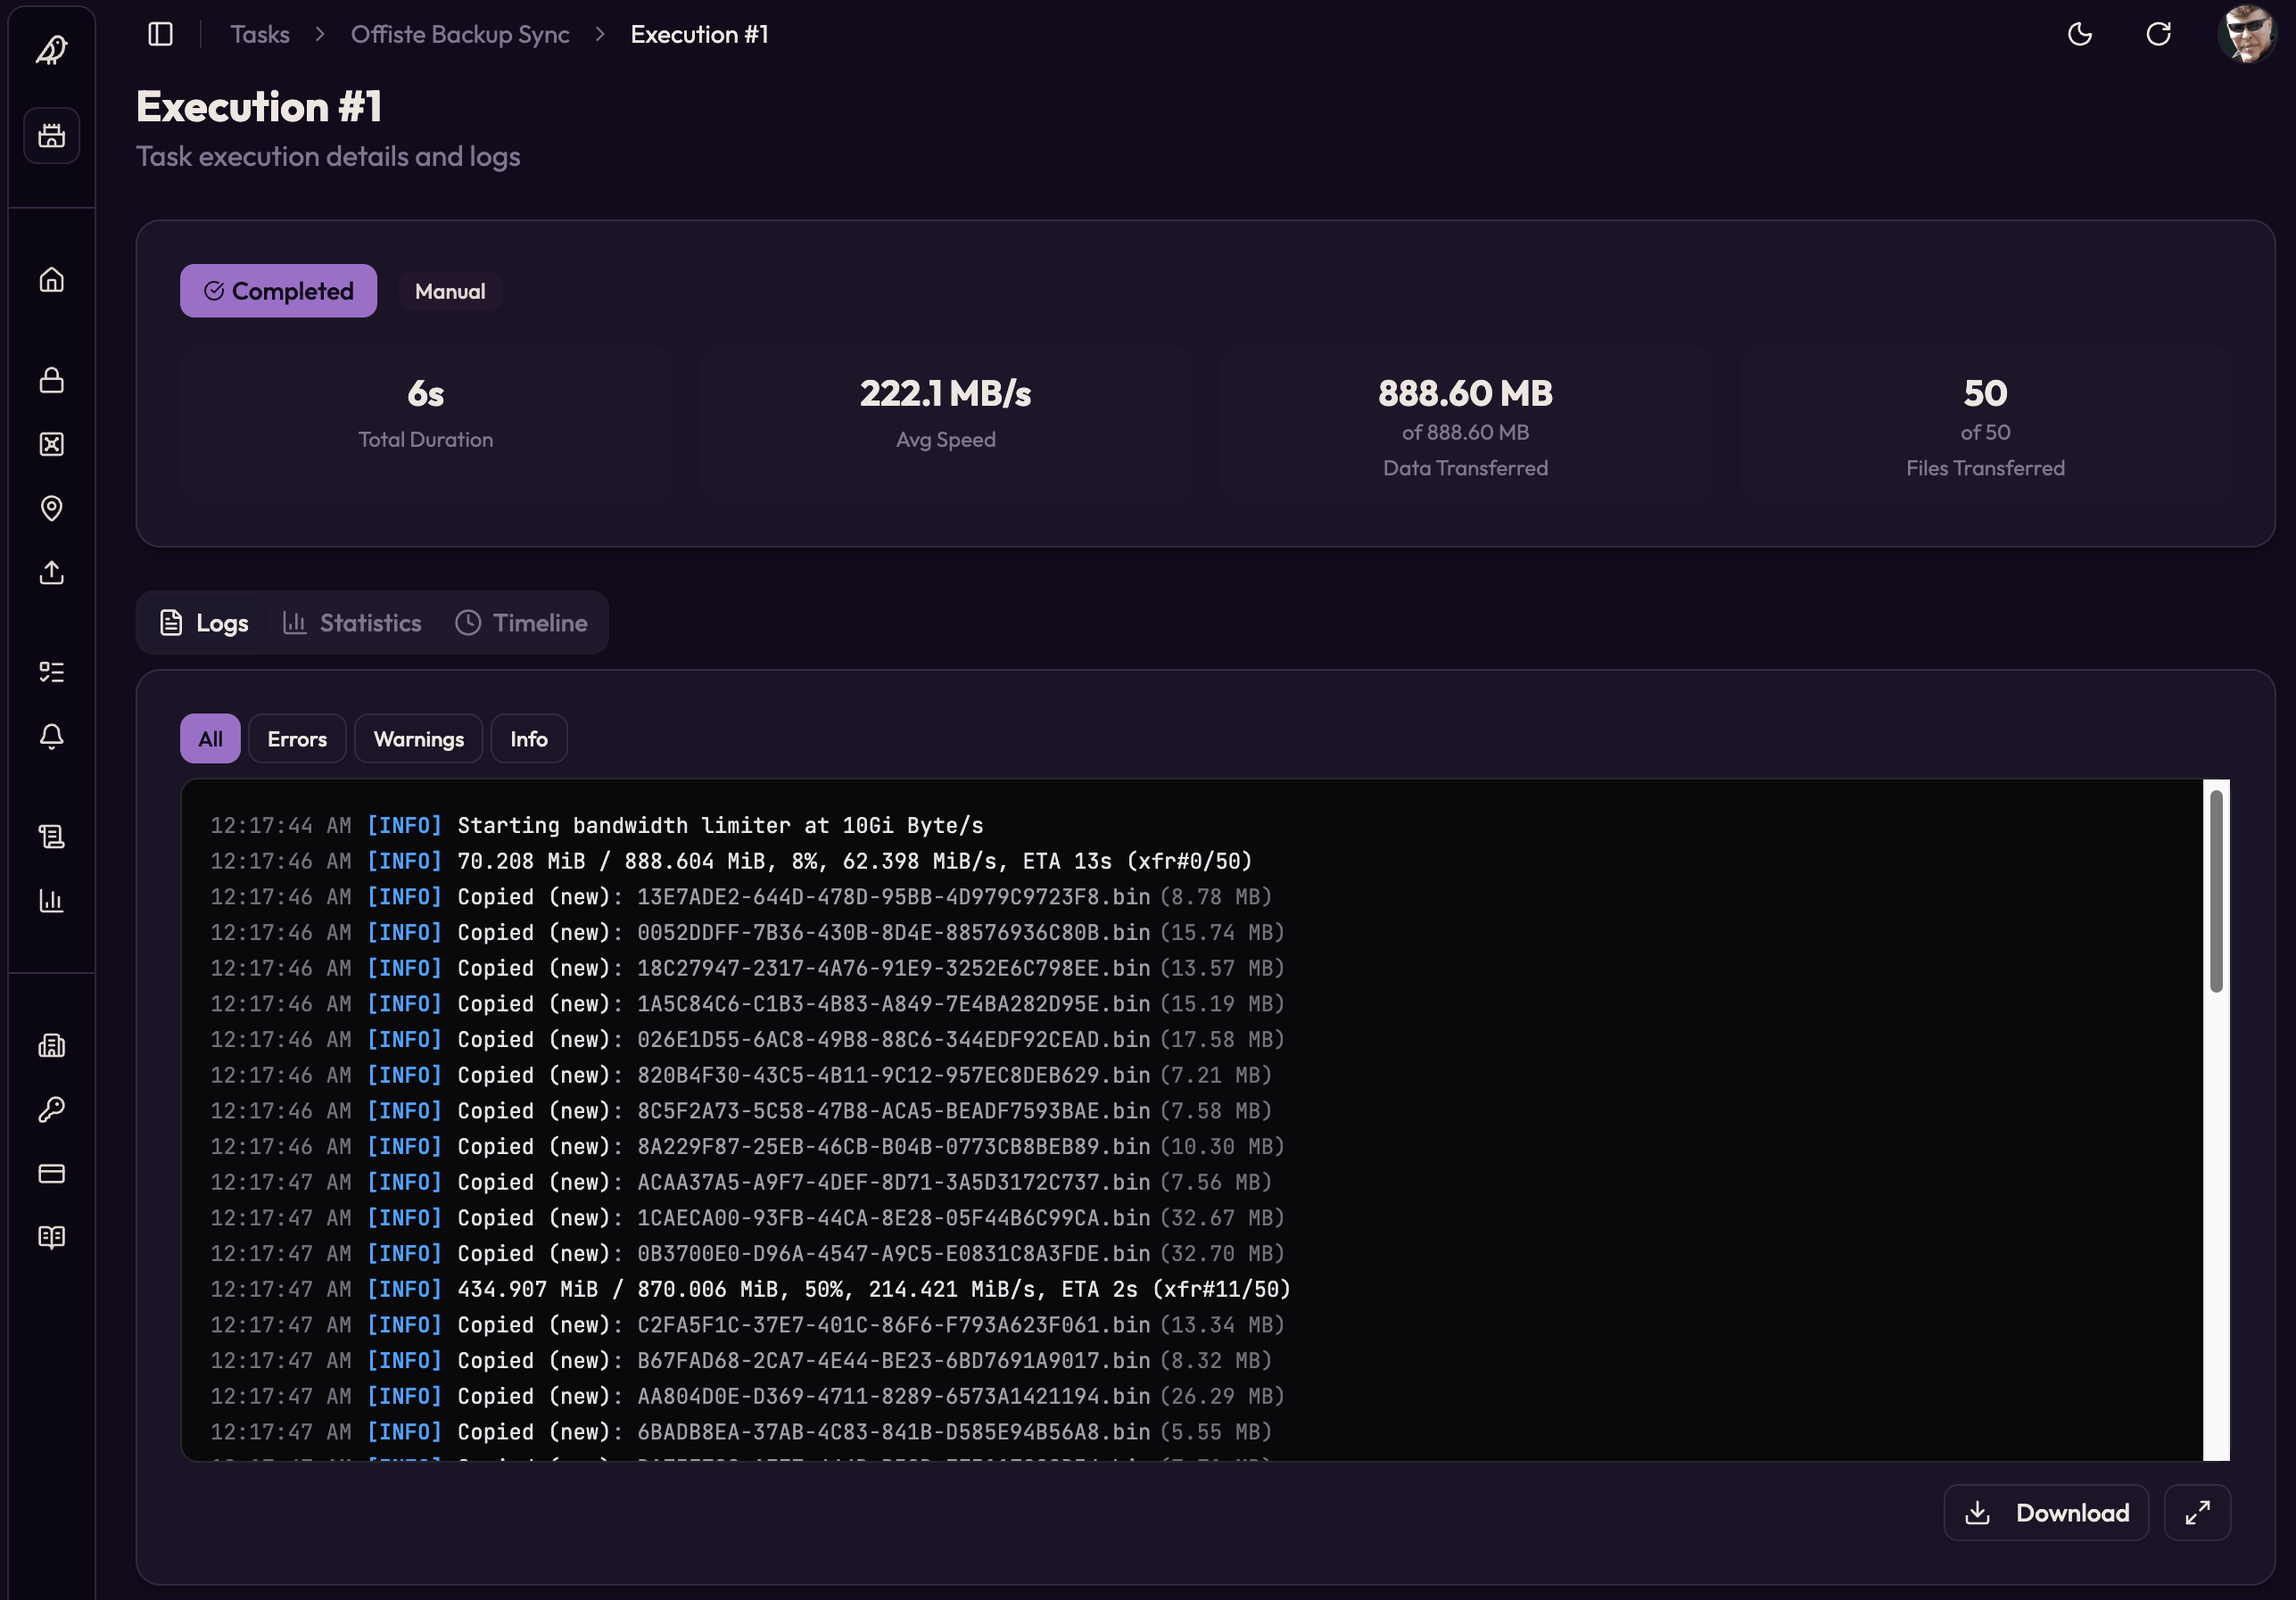Open the bell notifications icon

tap(52, 736)
